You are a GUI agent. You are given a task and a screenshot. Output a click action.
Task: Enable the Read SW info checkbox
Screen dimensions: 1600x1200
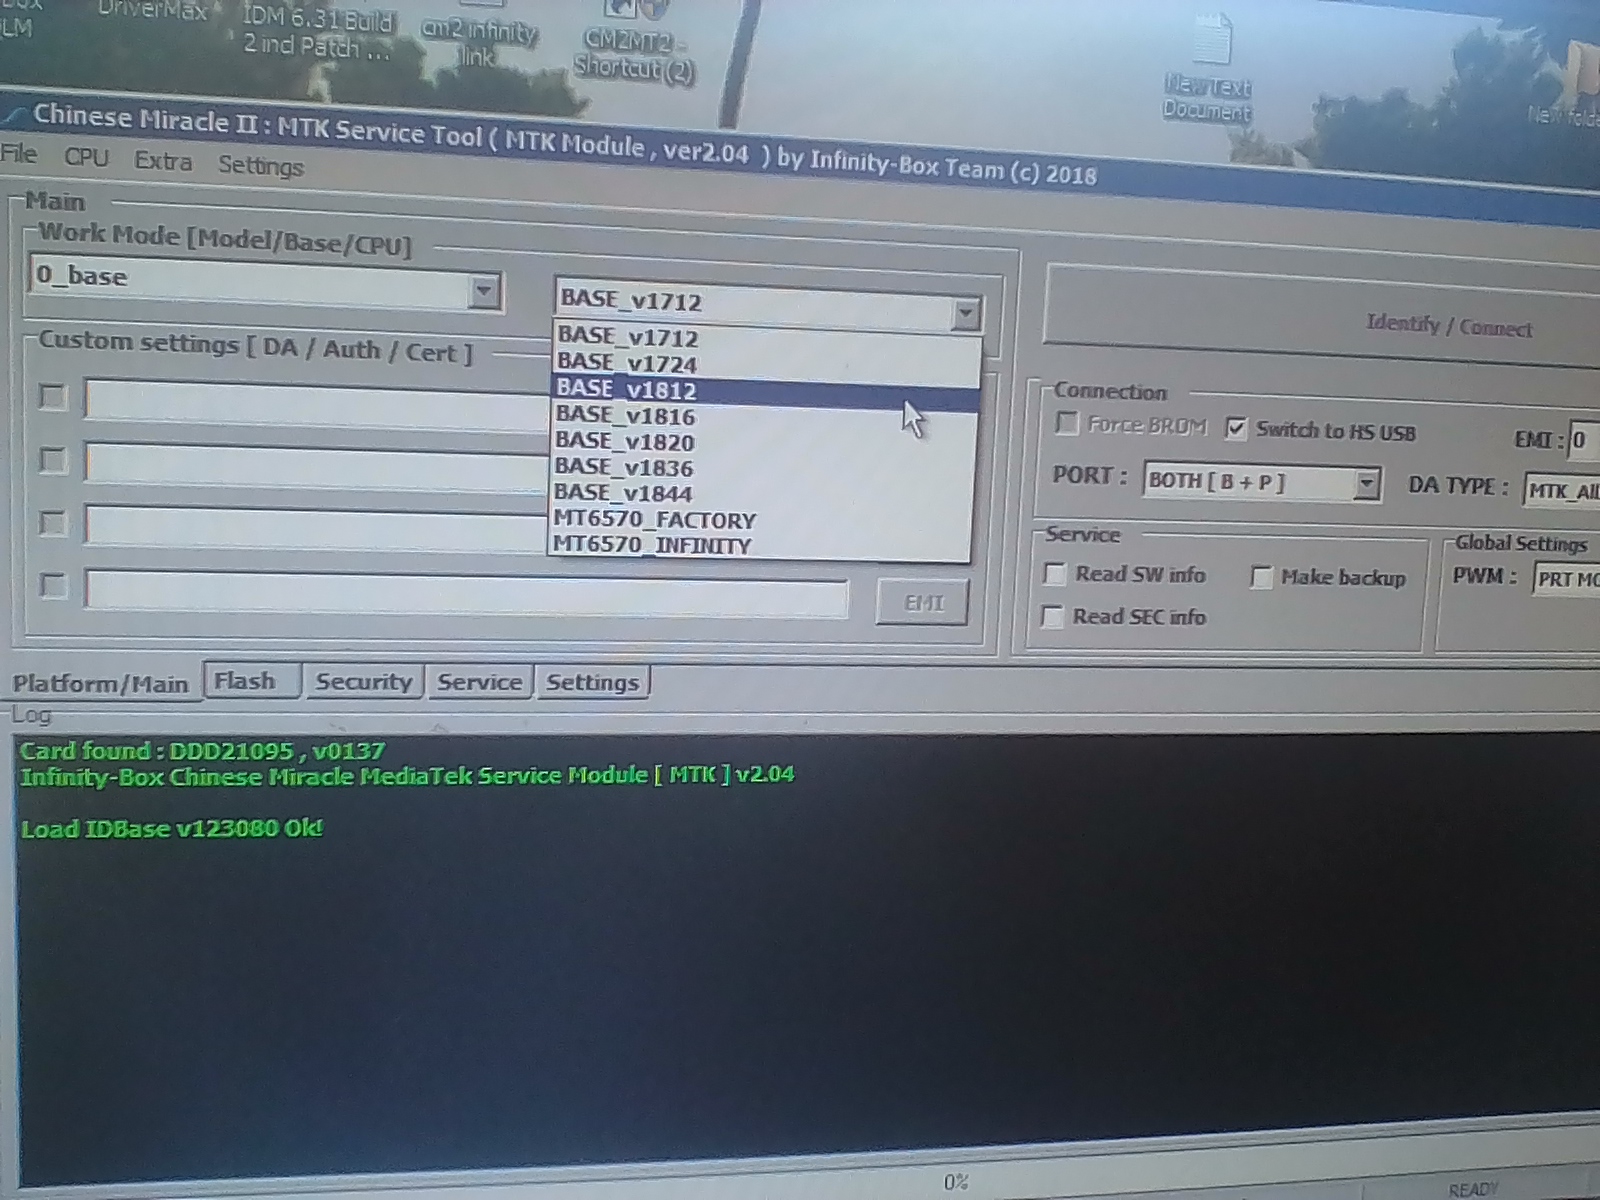click(1054, 573)
